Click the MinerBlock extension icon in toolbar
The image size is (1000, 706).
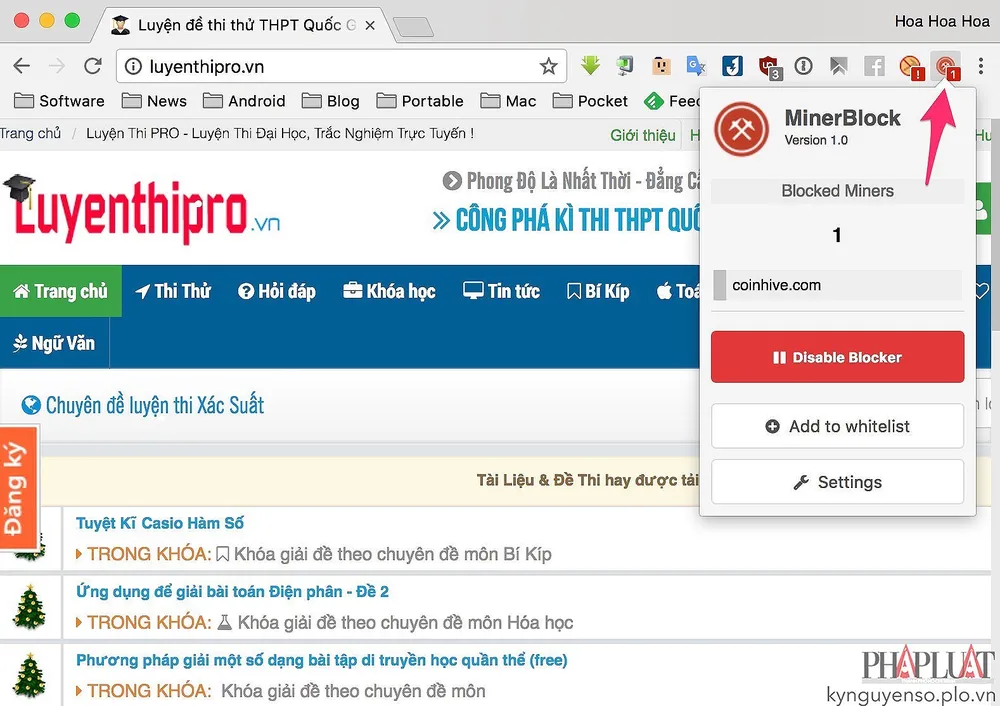click(x=944, y=67)
